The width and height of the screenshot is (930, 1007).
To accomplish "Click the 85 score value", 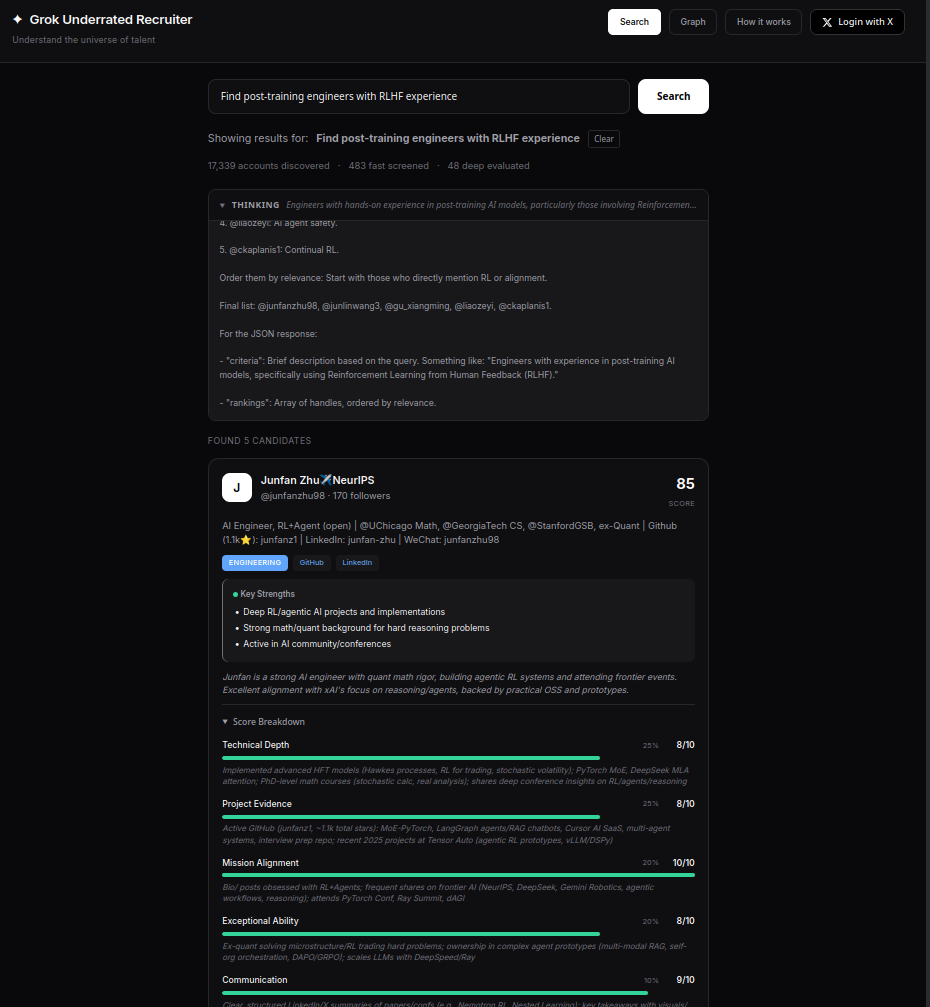I will [x=685, y=484].
